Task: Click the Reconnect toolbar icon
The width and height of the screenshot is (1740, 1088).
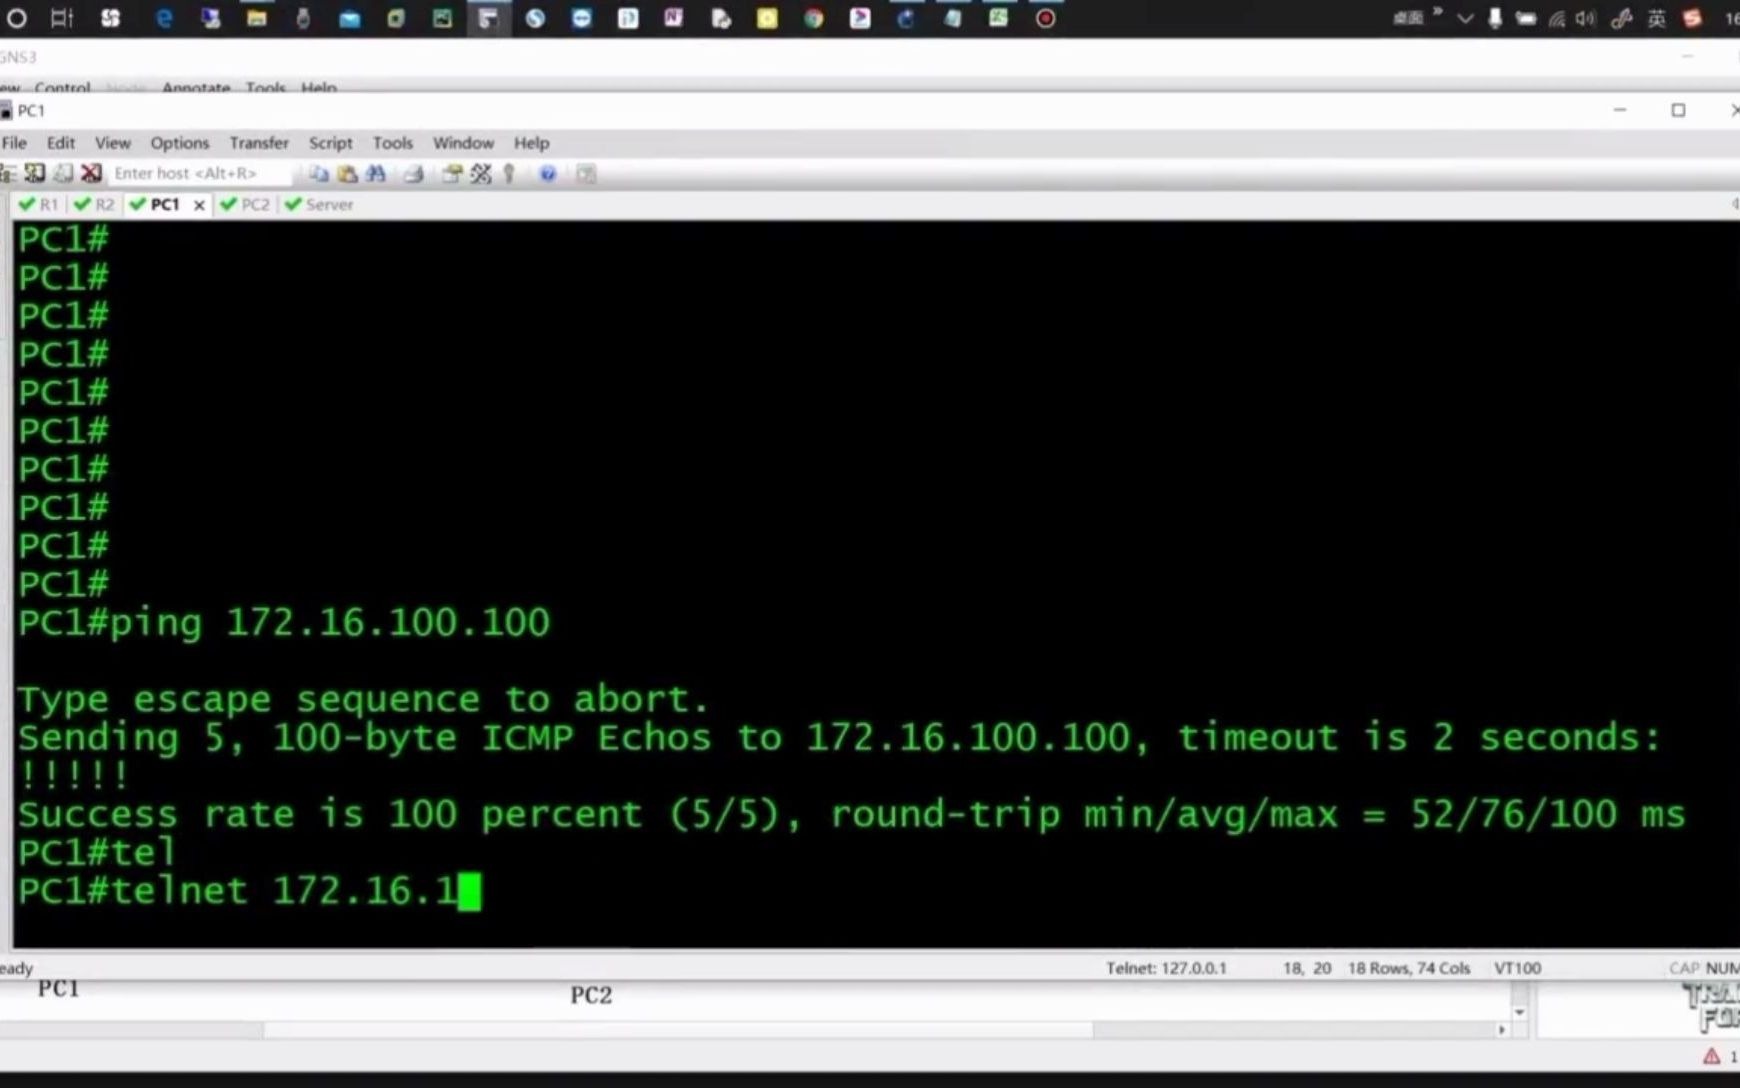Action: 63,173
